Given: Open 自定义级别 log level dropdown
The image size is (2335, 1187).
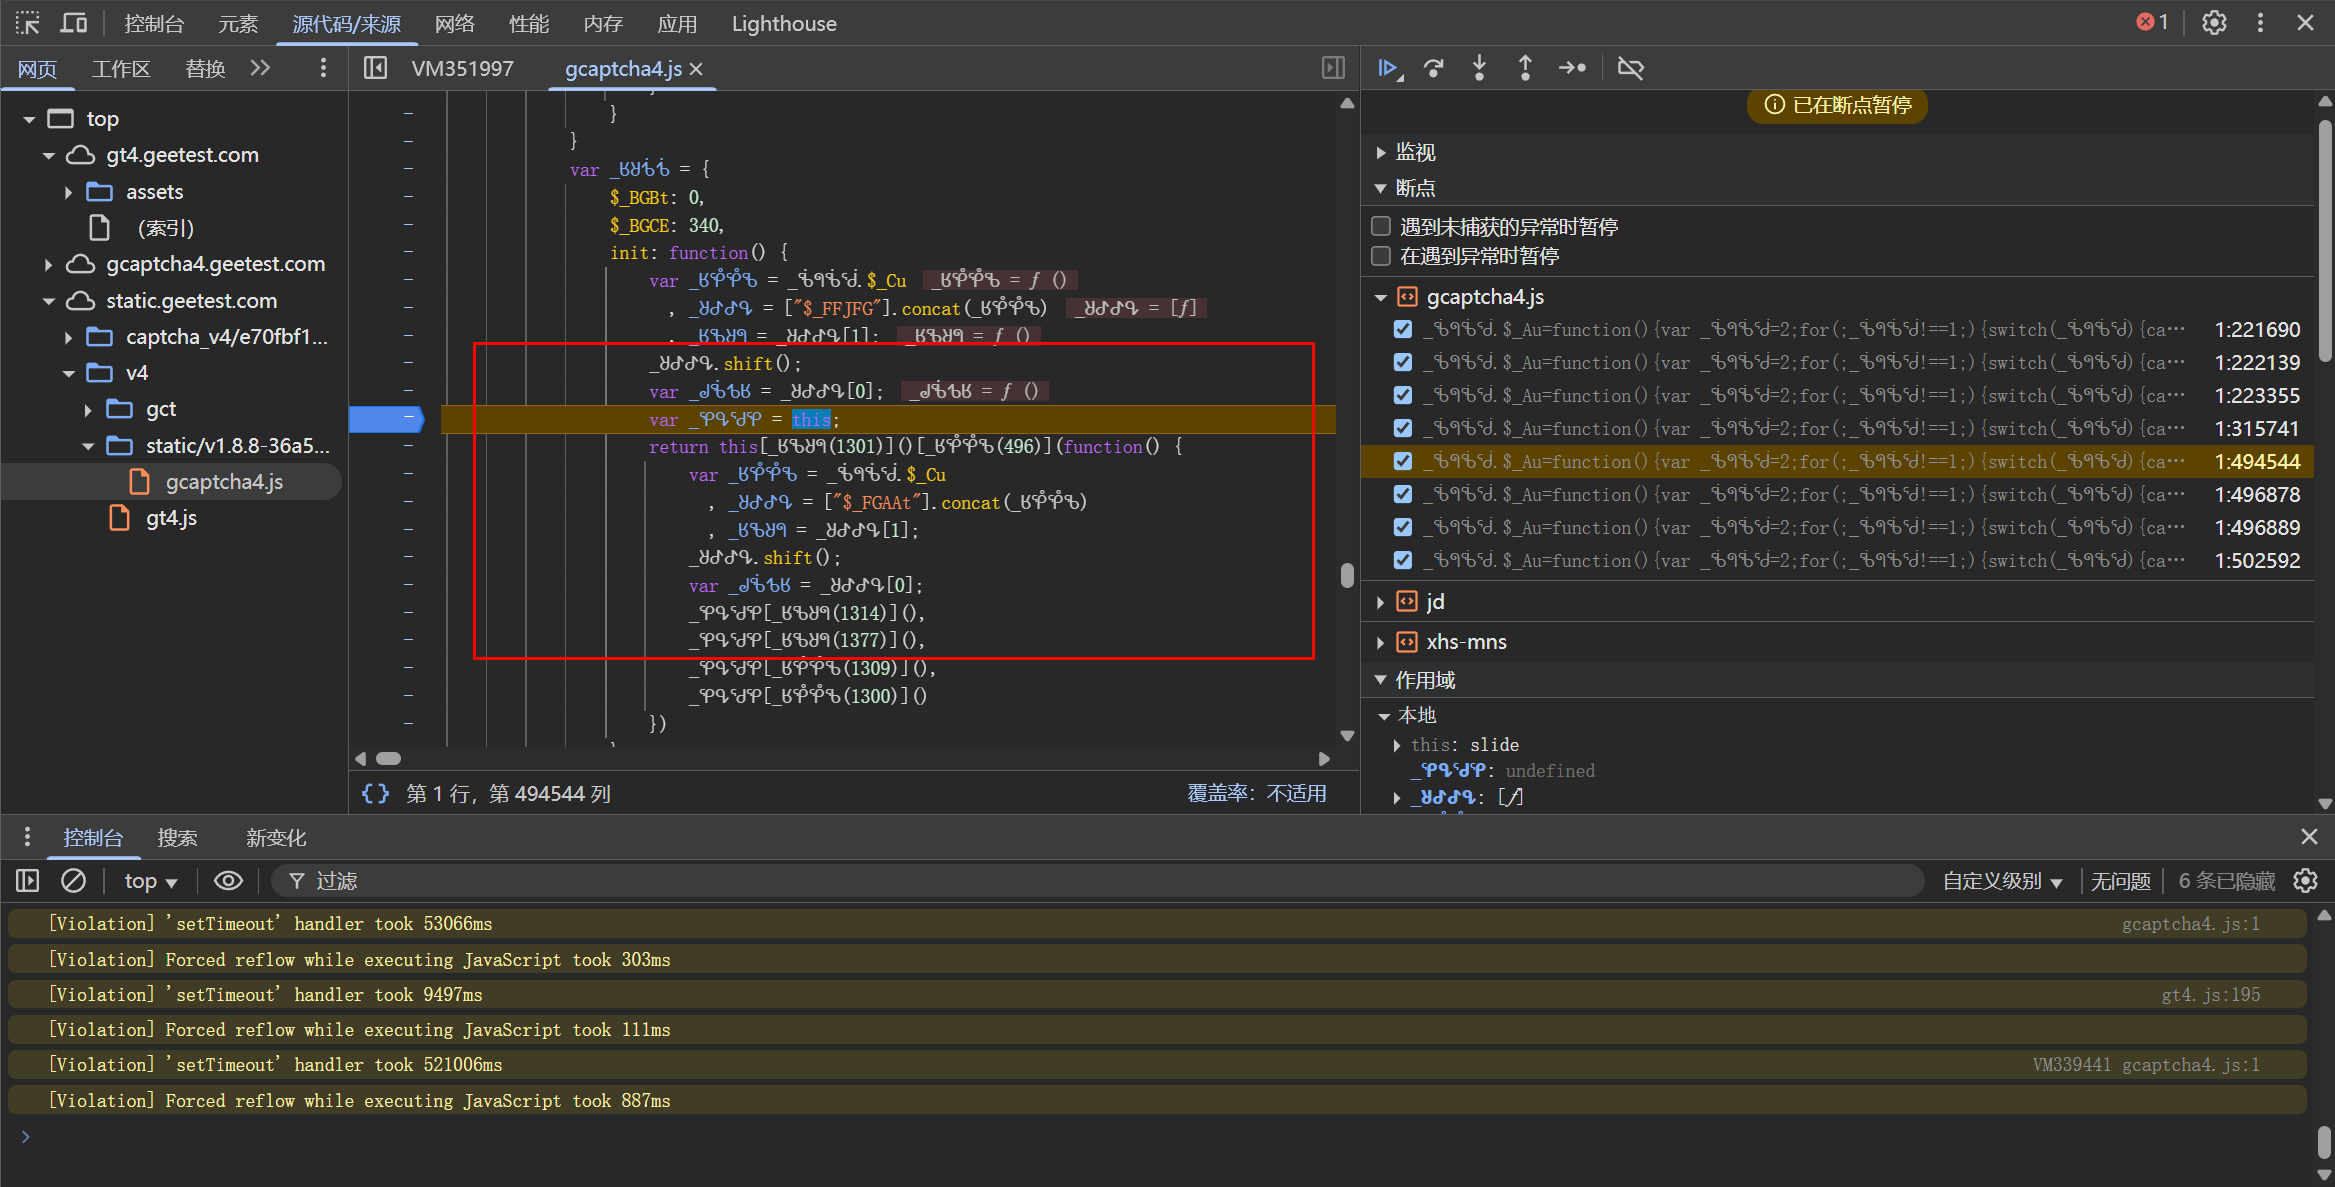Looking at the screenshot, I should coord(2003,881).
